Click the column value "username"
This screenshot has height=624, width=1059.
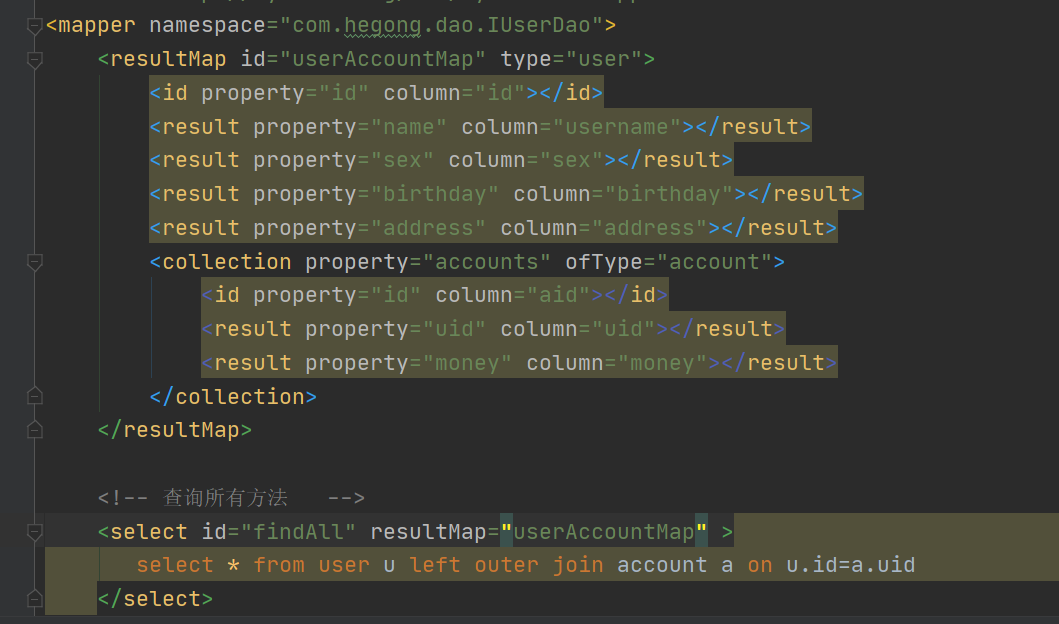point(617,127)
